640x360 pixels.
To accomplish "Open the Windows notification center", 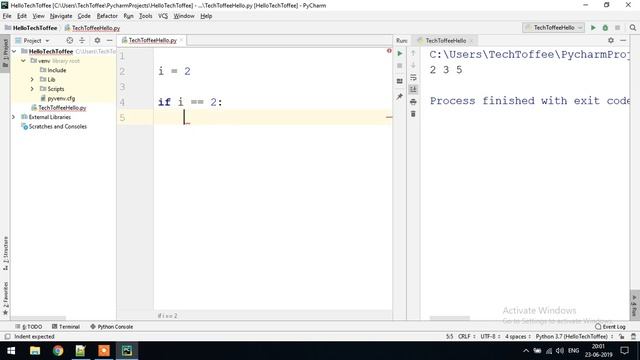I will coord(624,351).
